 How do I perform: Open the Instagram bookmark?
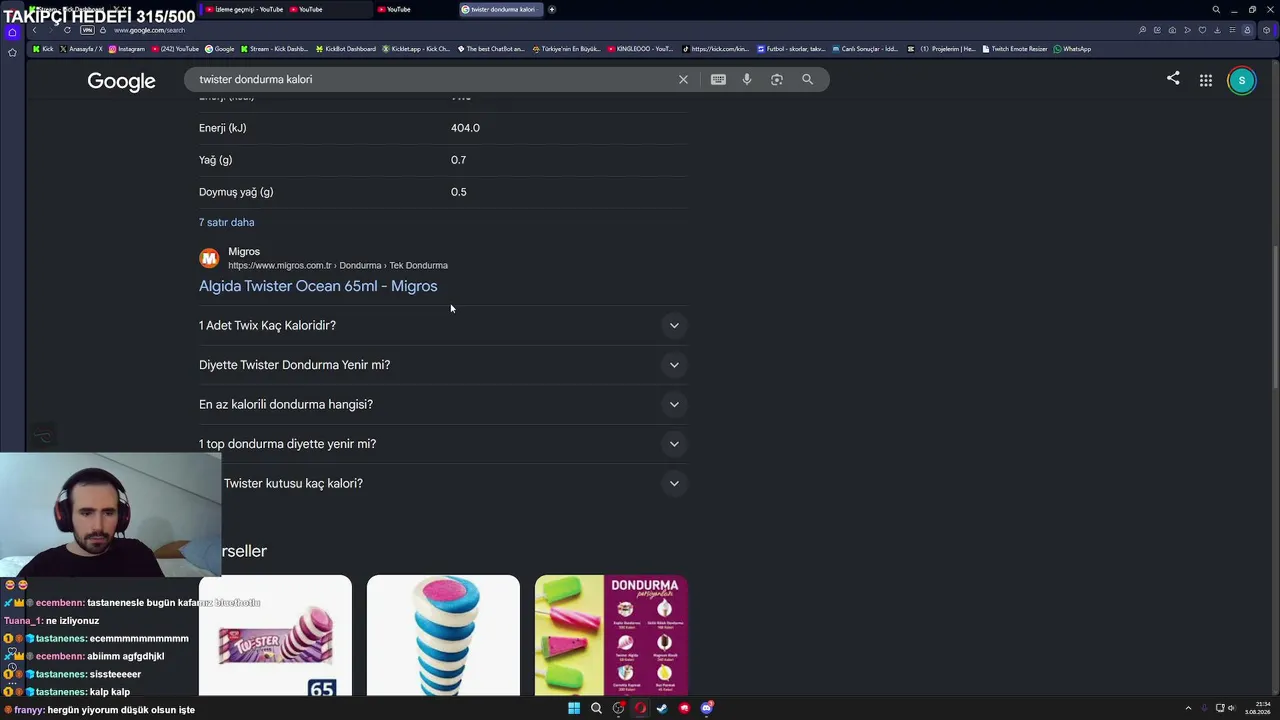[126, 49]
